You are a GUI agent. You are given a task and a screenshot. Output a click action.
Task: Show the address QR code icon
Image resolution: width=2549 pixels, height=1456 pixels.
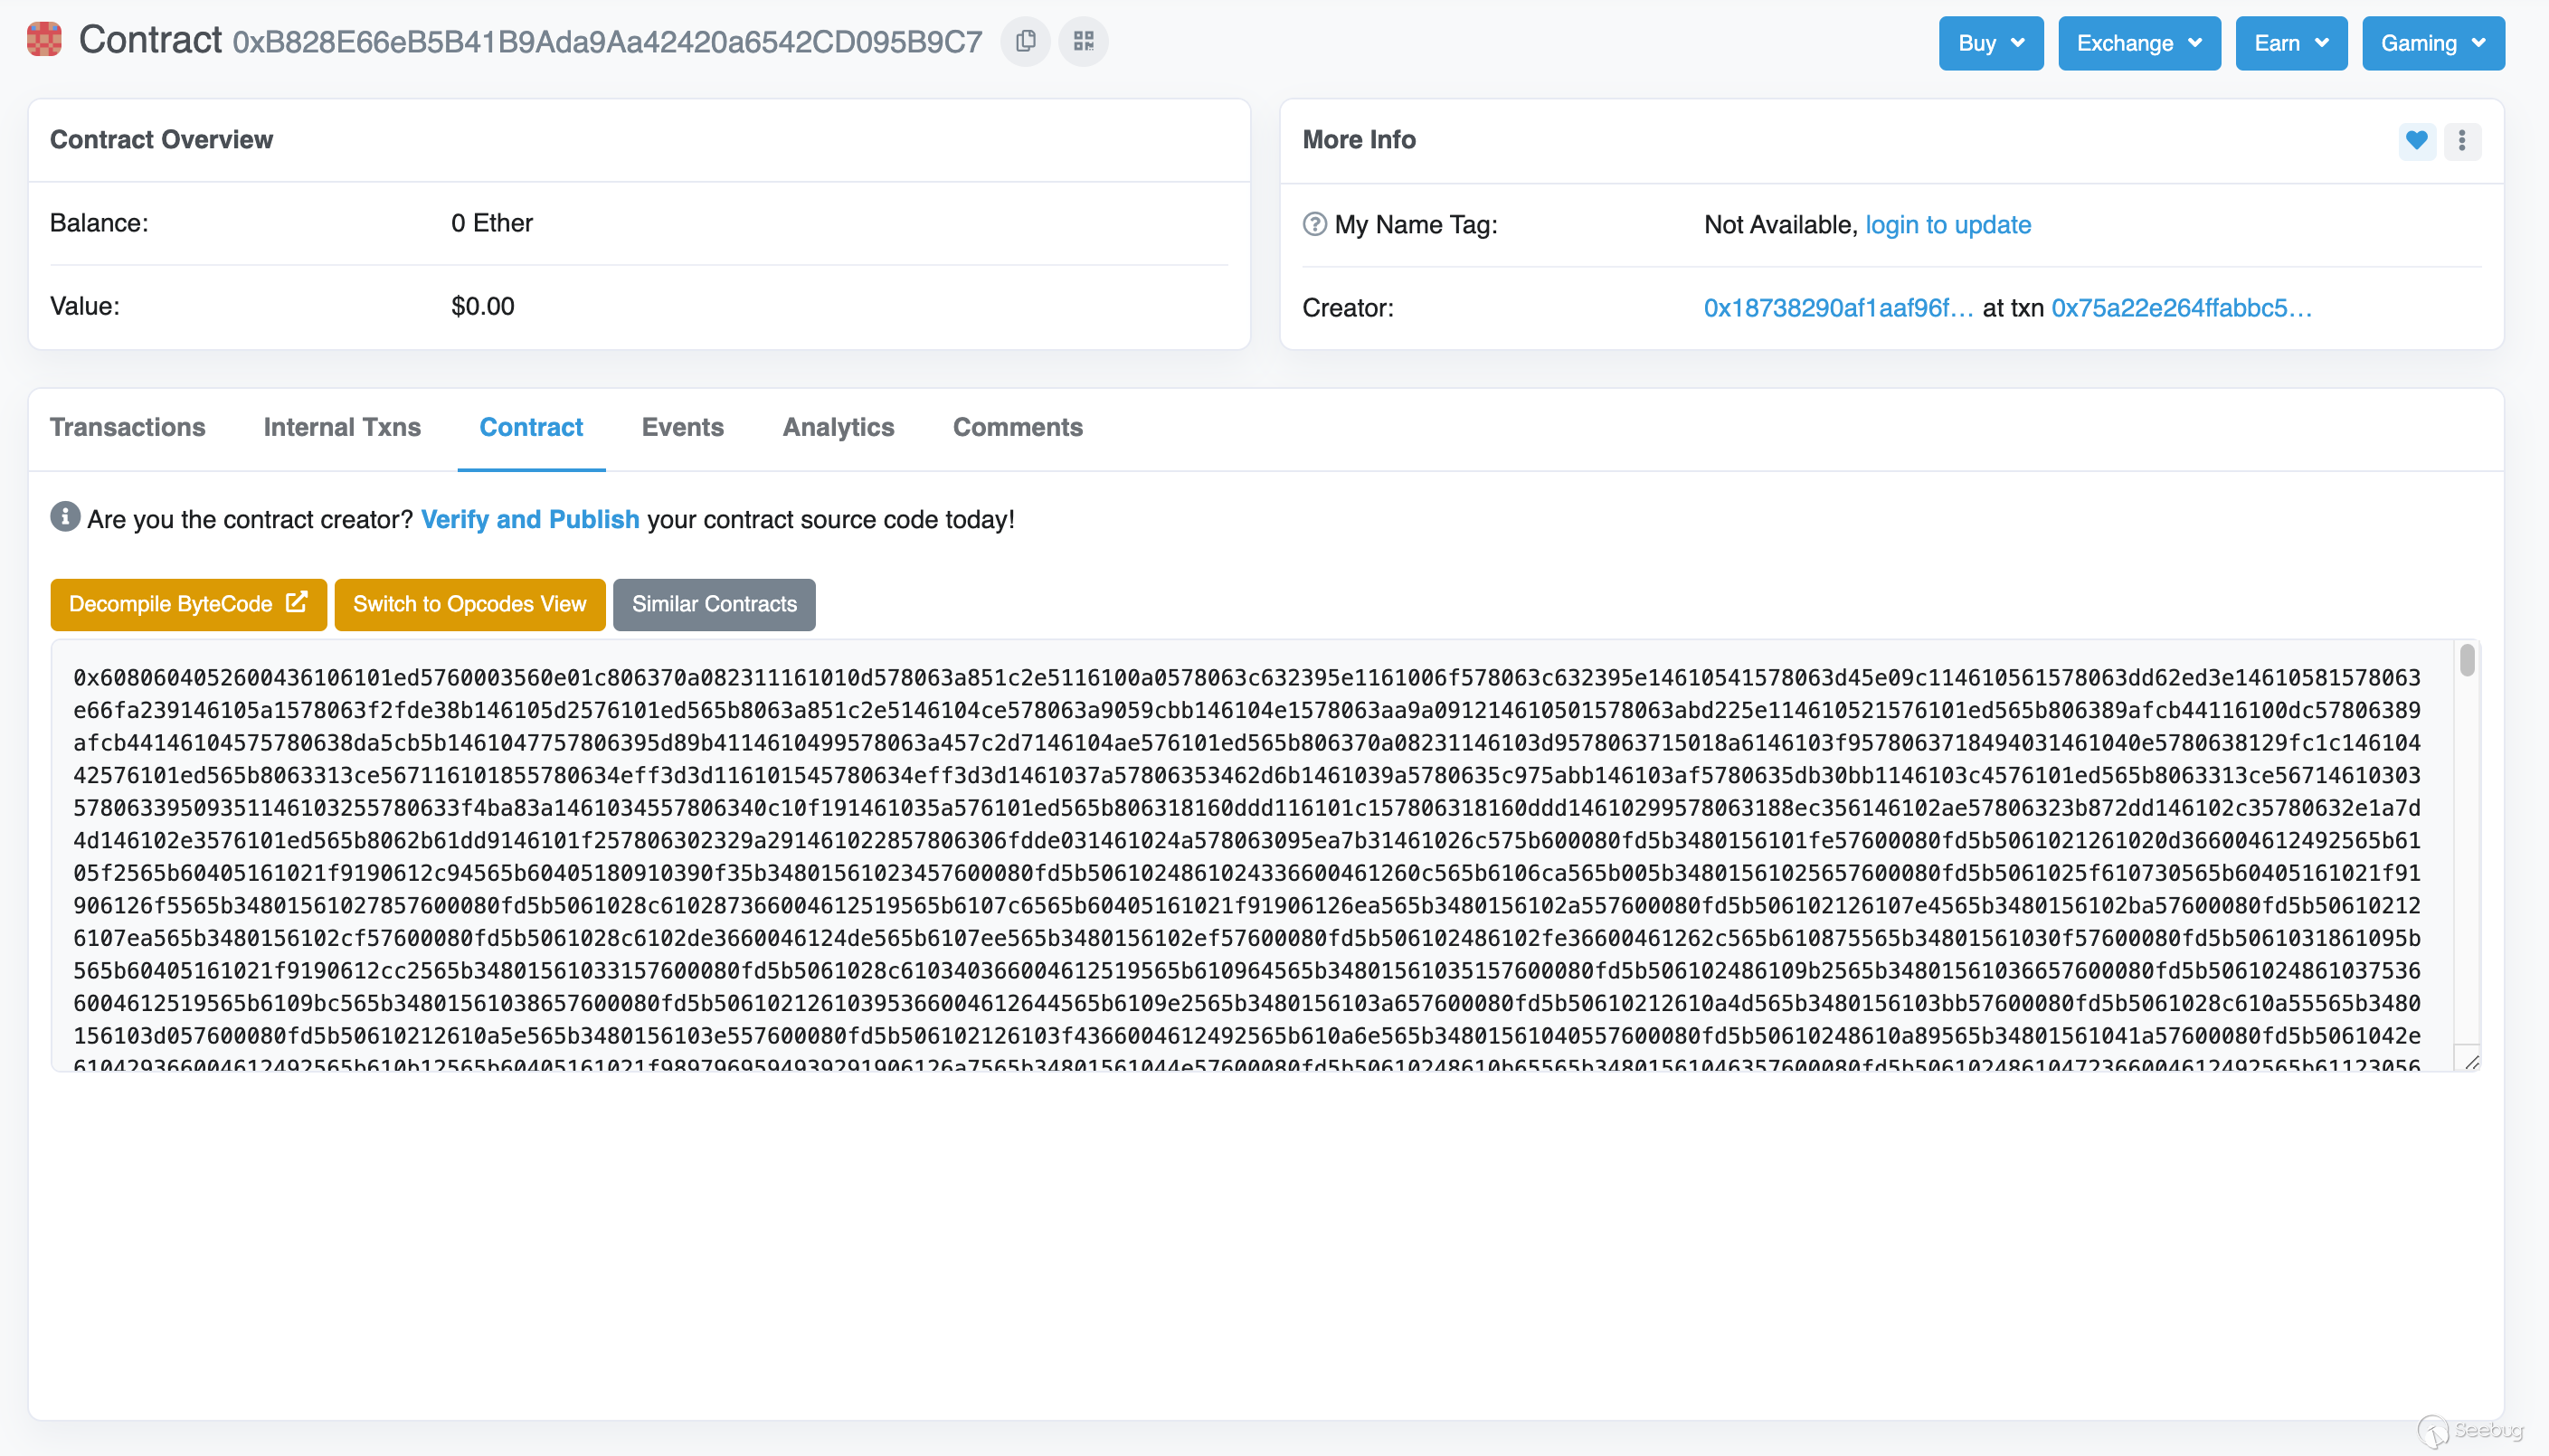pos(1083,42)
